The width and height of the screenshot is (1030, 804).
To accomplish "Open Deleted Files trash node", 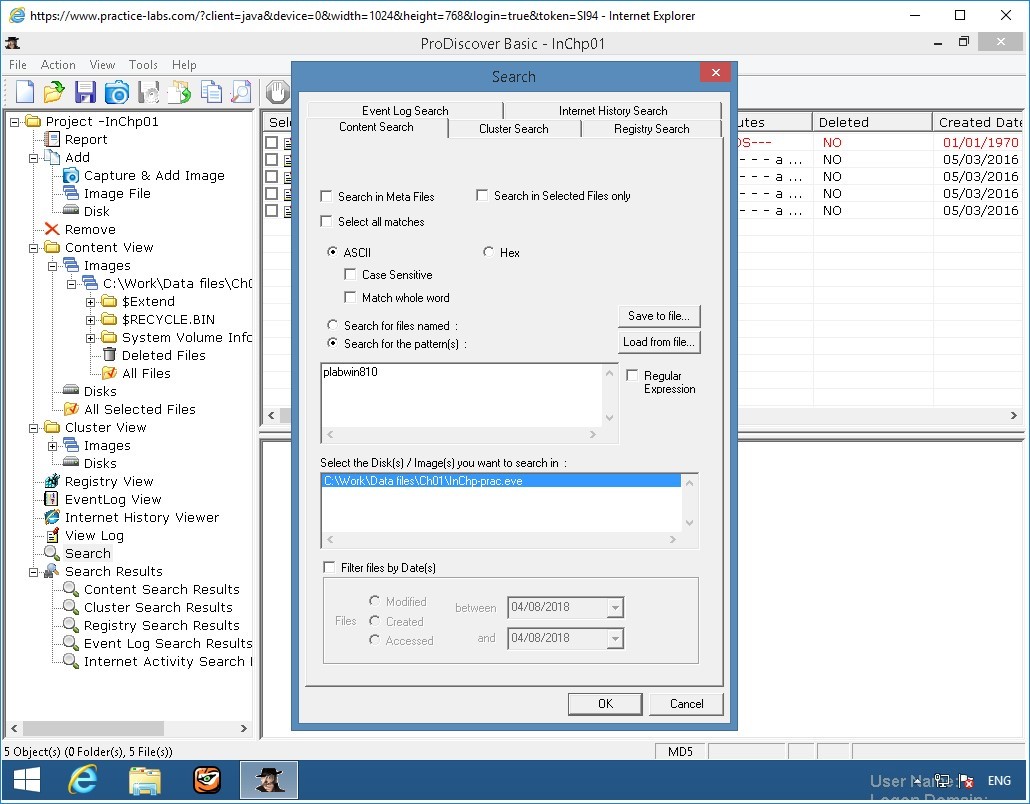I will [164, 355].
